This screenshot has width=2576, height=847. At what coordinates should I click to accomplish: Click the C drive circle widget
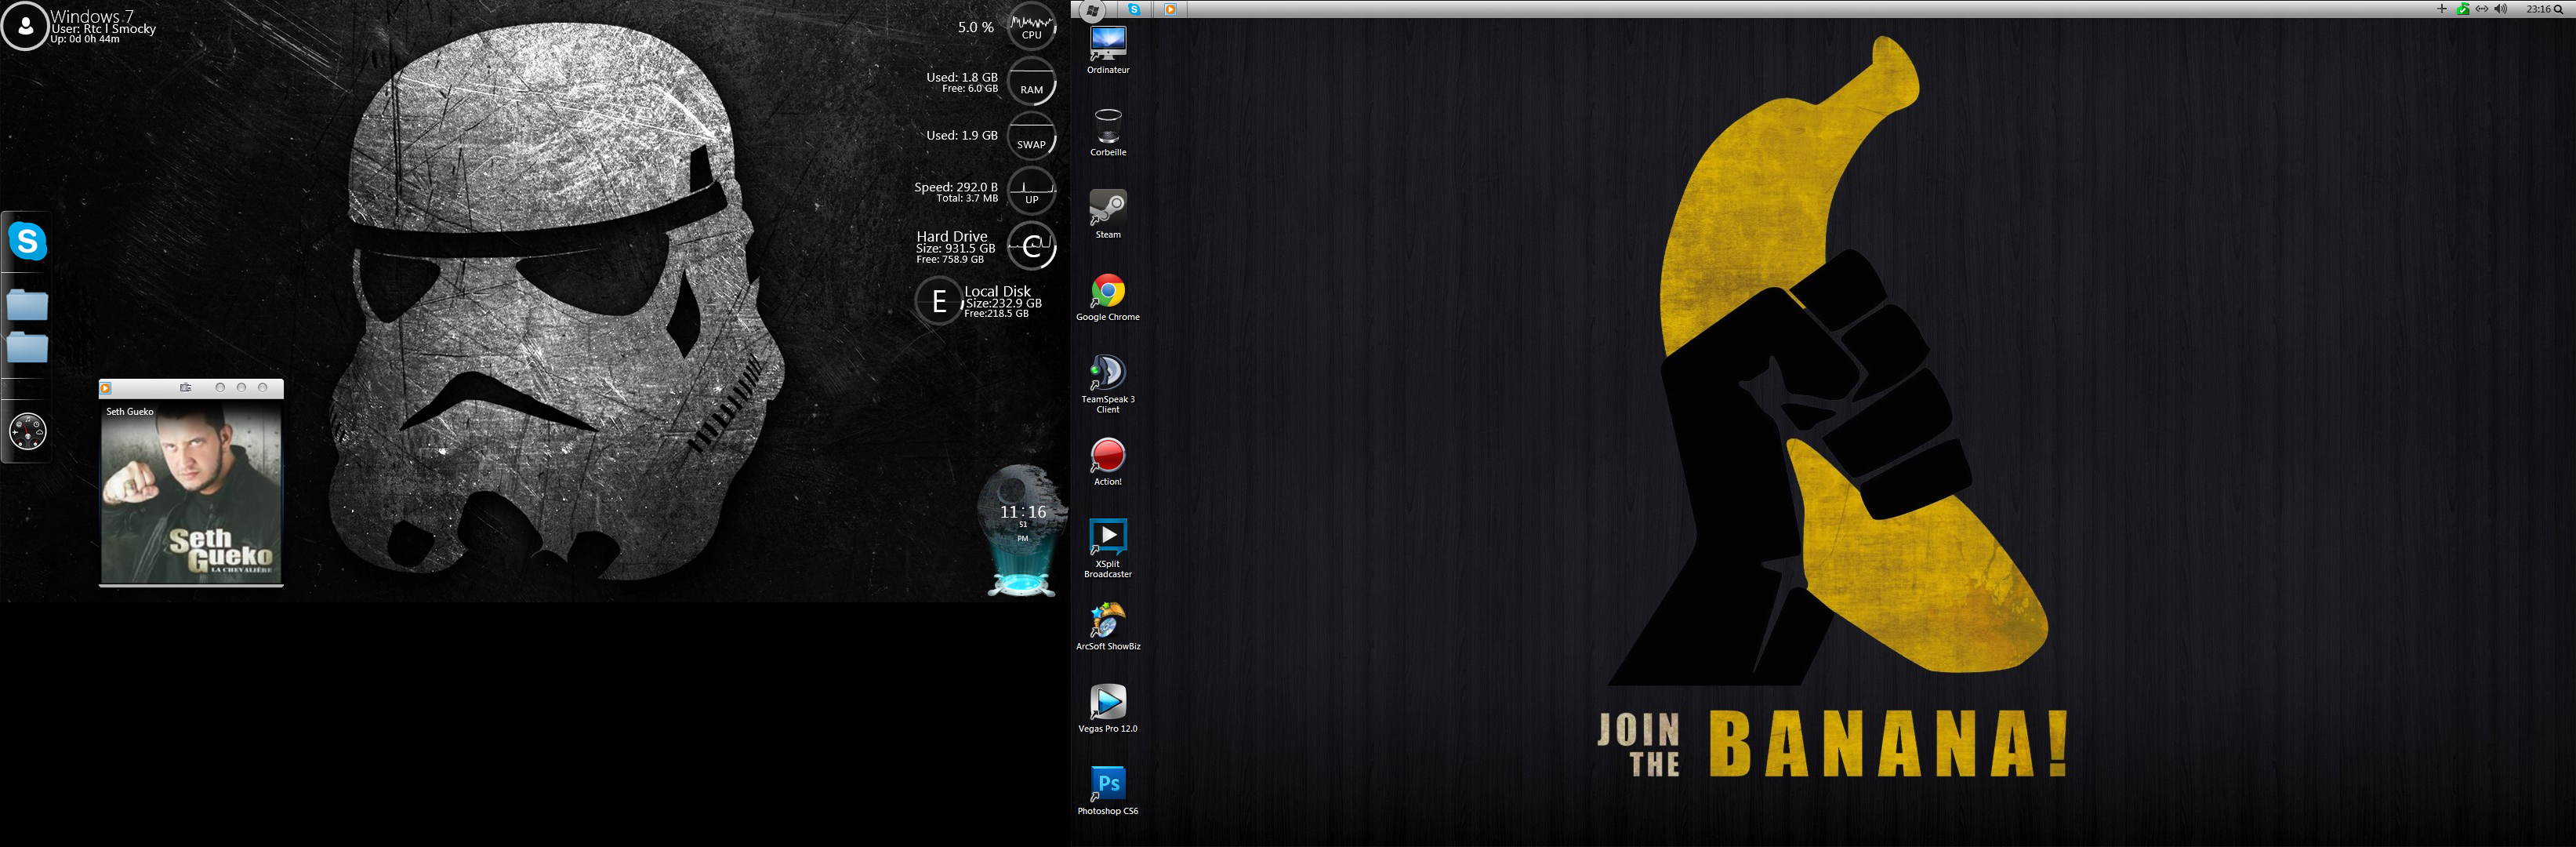point(1032,246)
